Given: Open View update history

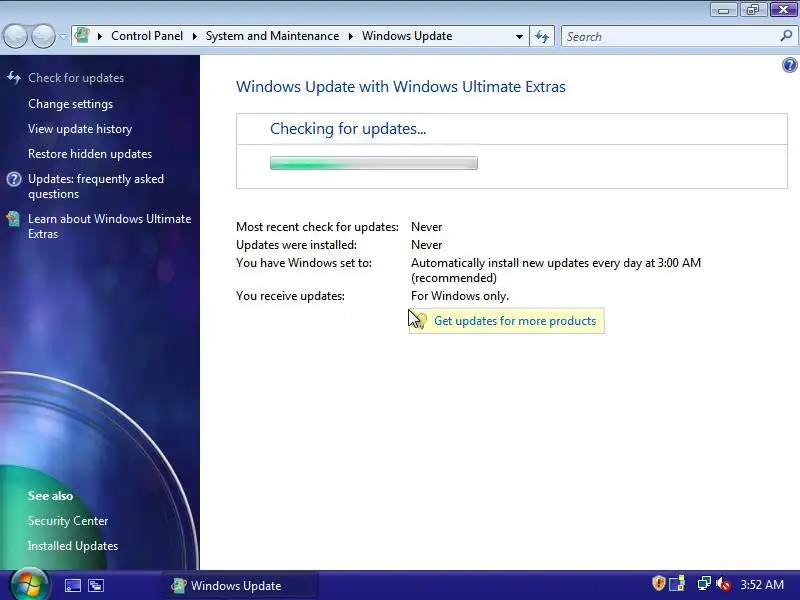Looking at the screenshot, I should pyautogui.click(x=80, y=129).
